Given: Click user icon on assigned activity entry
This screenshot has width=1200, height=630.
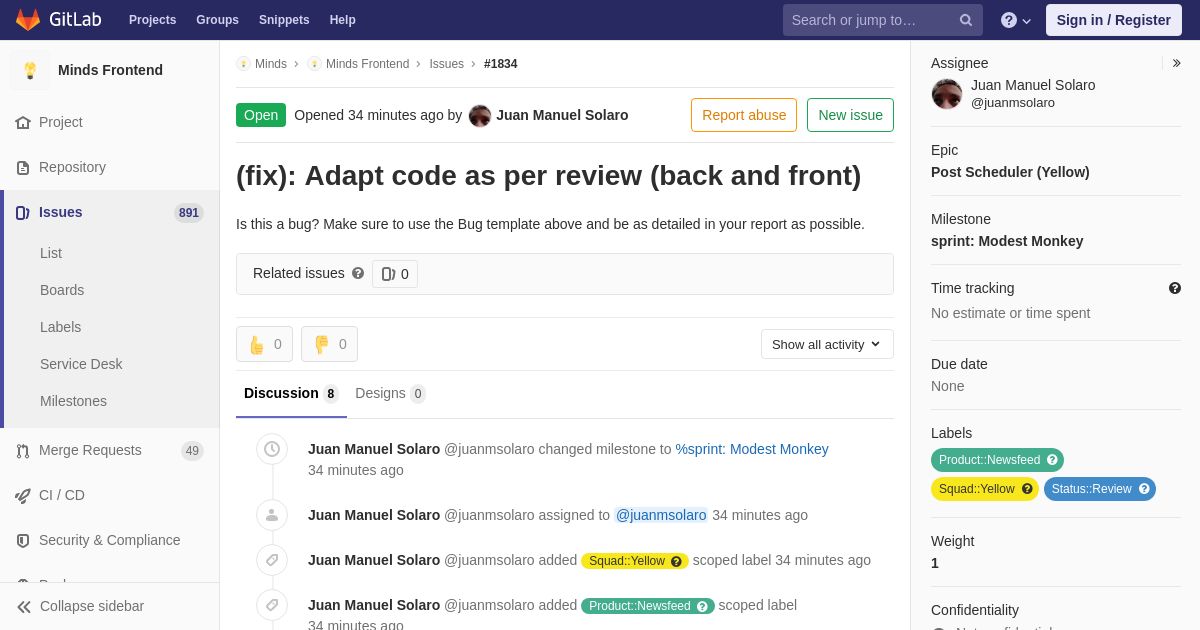Looking at the screenshot, I should (x=272, y=515).
